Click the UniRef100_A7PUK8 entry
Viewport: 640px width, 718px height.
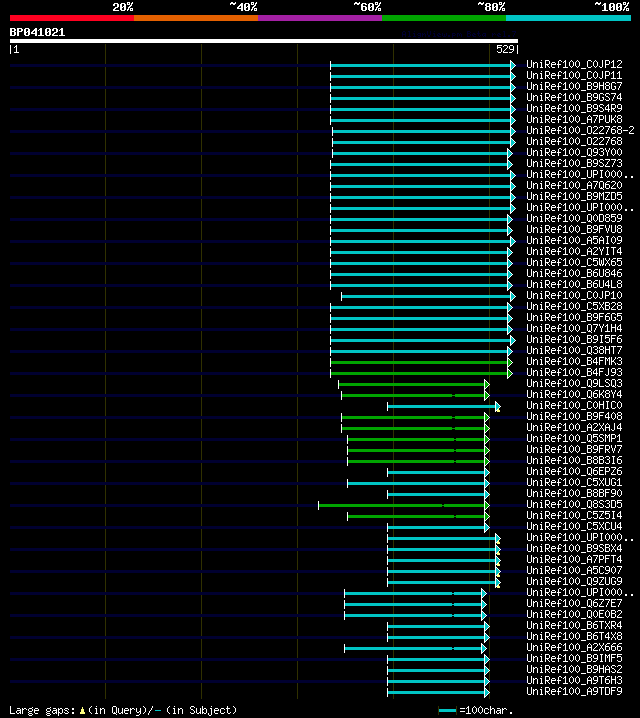(x=574, y=120)
